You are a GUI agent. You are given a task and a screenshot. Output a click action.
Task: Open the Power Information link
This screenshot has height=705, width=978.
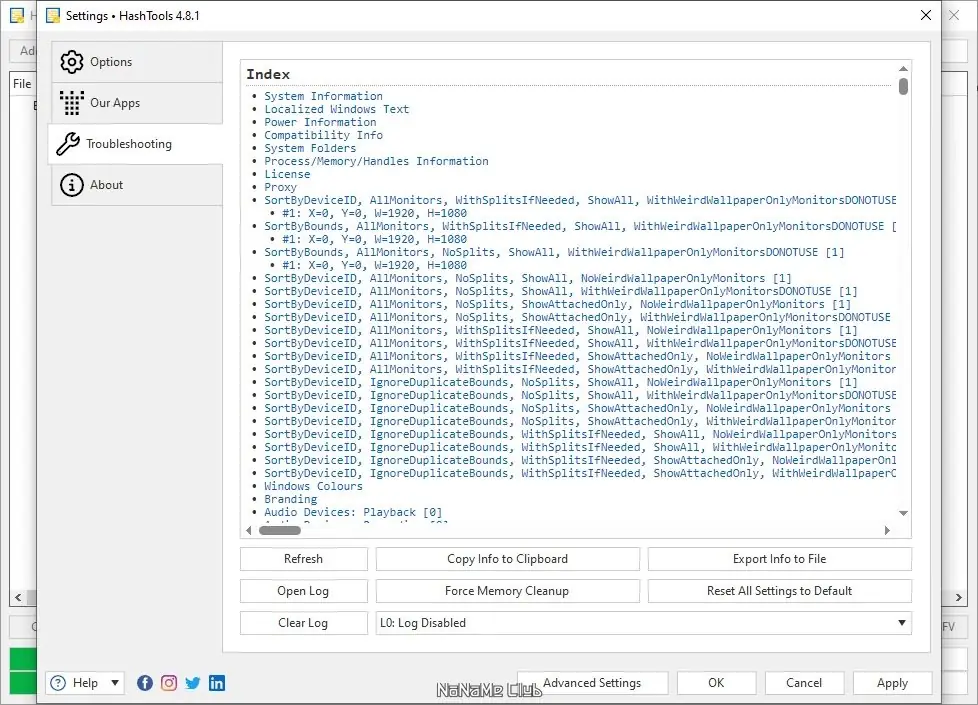(320, 122)
